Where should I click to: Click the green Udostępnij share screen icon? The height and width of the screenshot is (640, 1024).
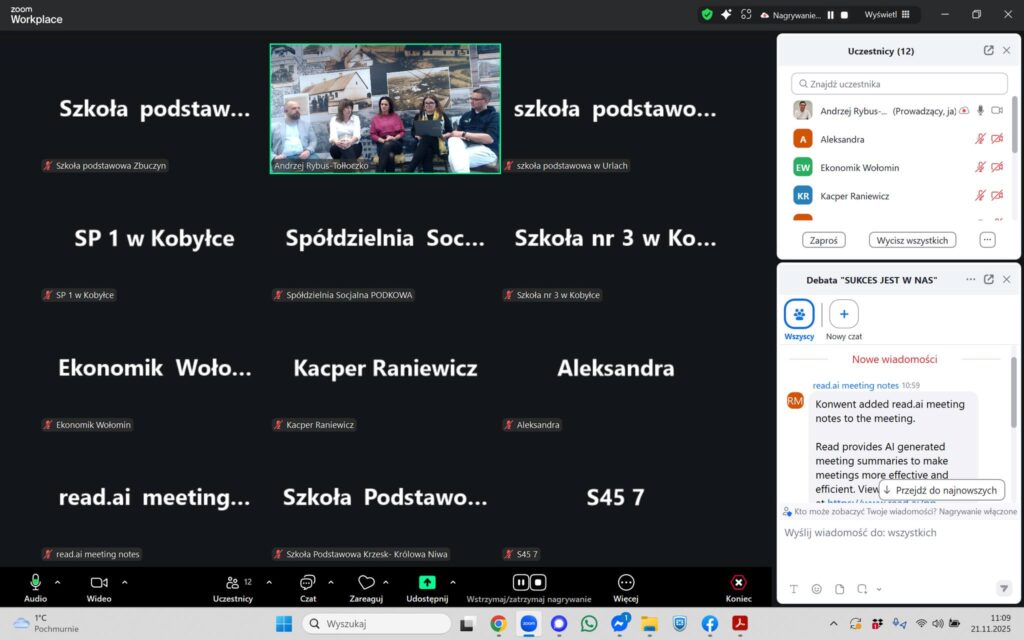tap(427, 582)
